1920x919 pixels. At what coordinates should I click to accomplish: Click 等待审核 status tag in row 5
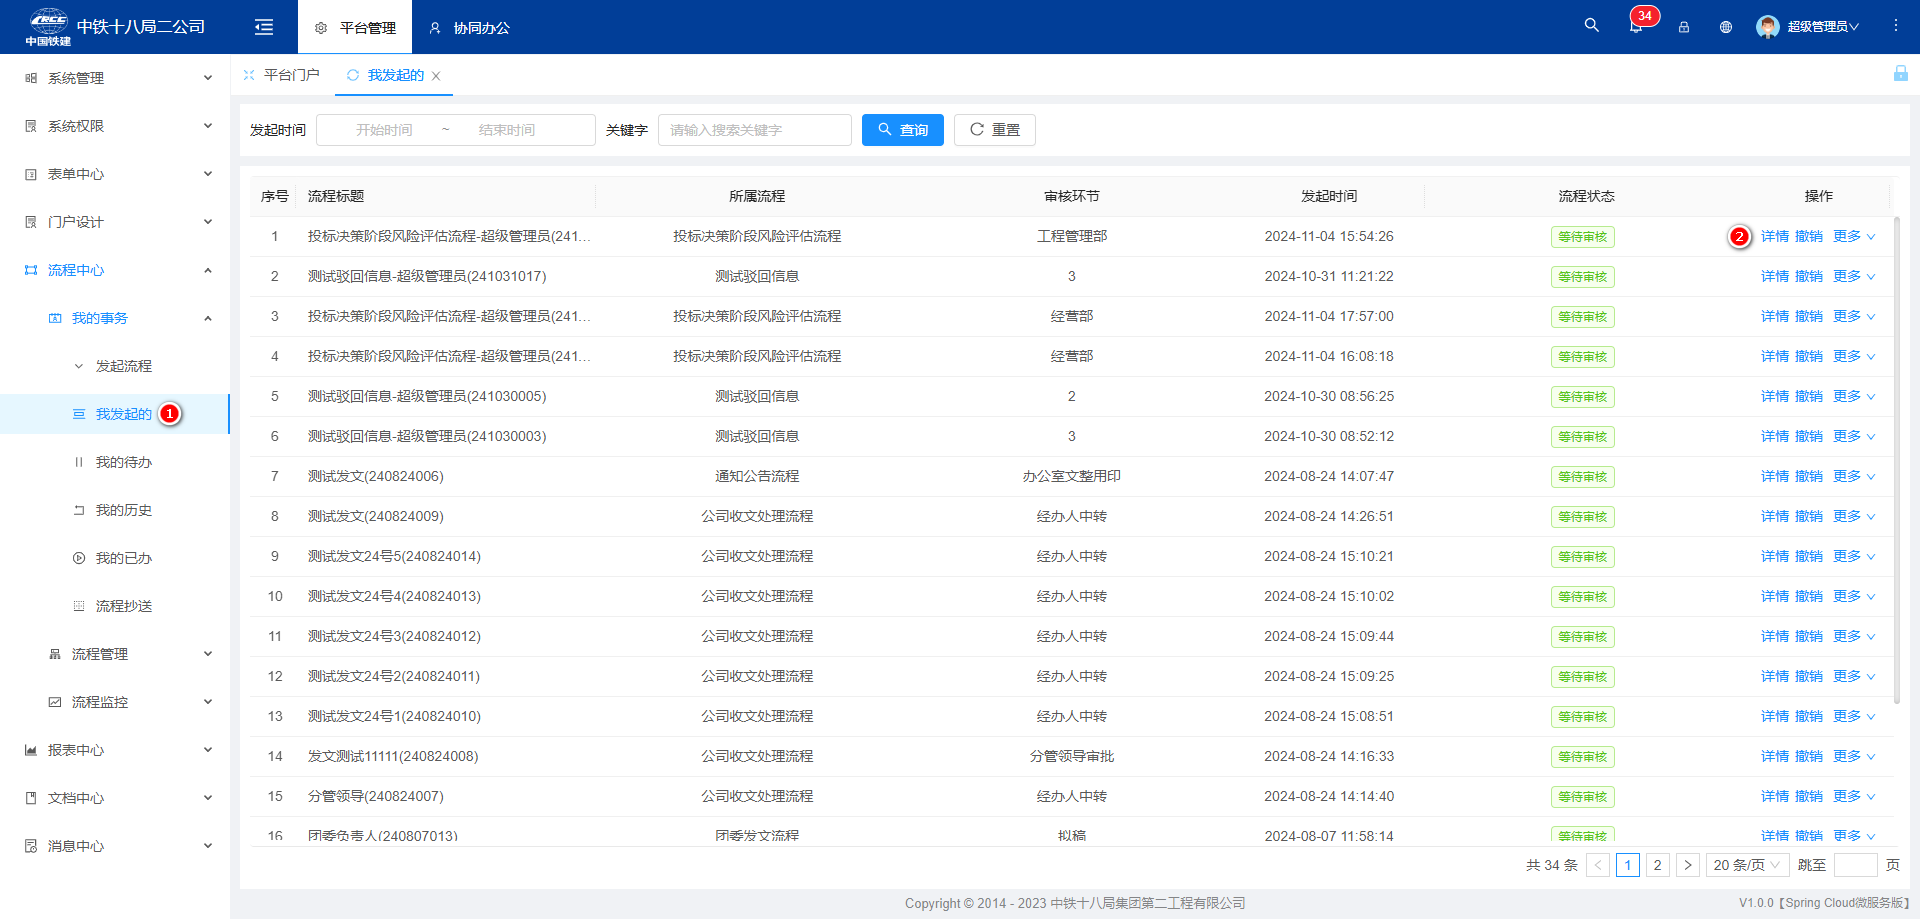coord(1583,397)
